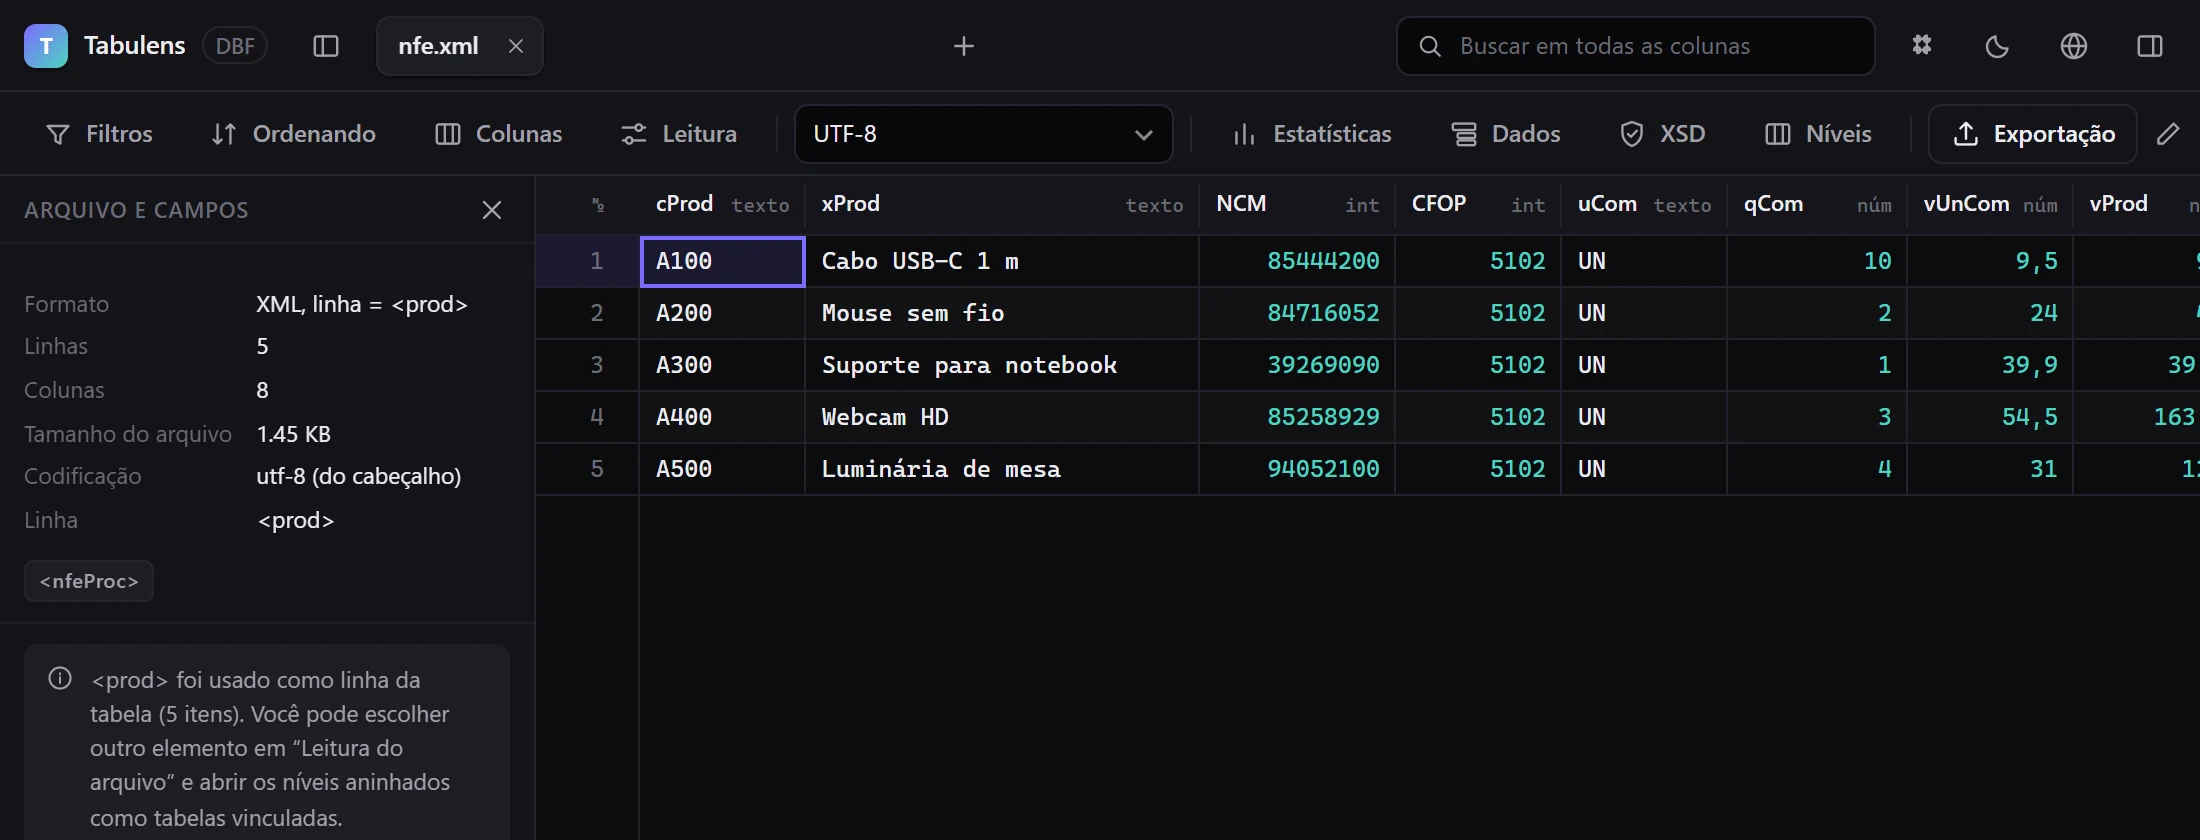Open the Ordenando sorting options

click(294, 134)
